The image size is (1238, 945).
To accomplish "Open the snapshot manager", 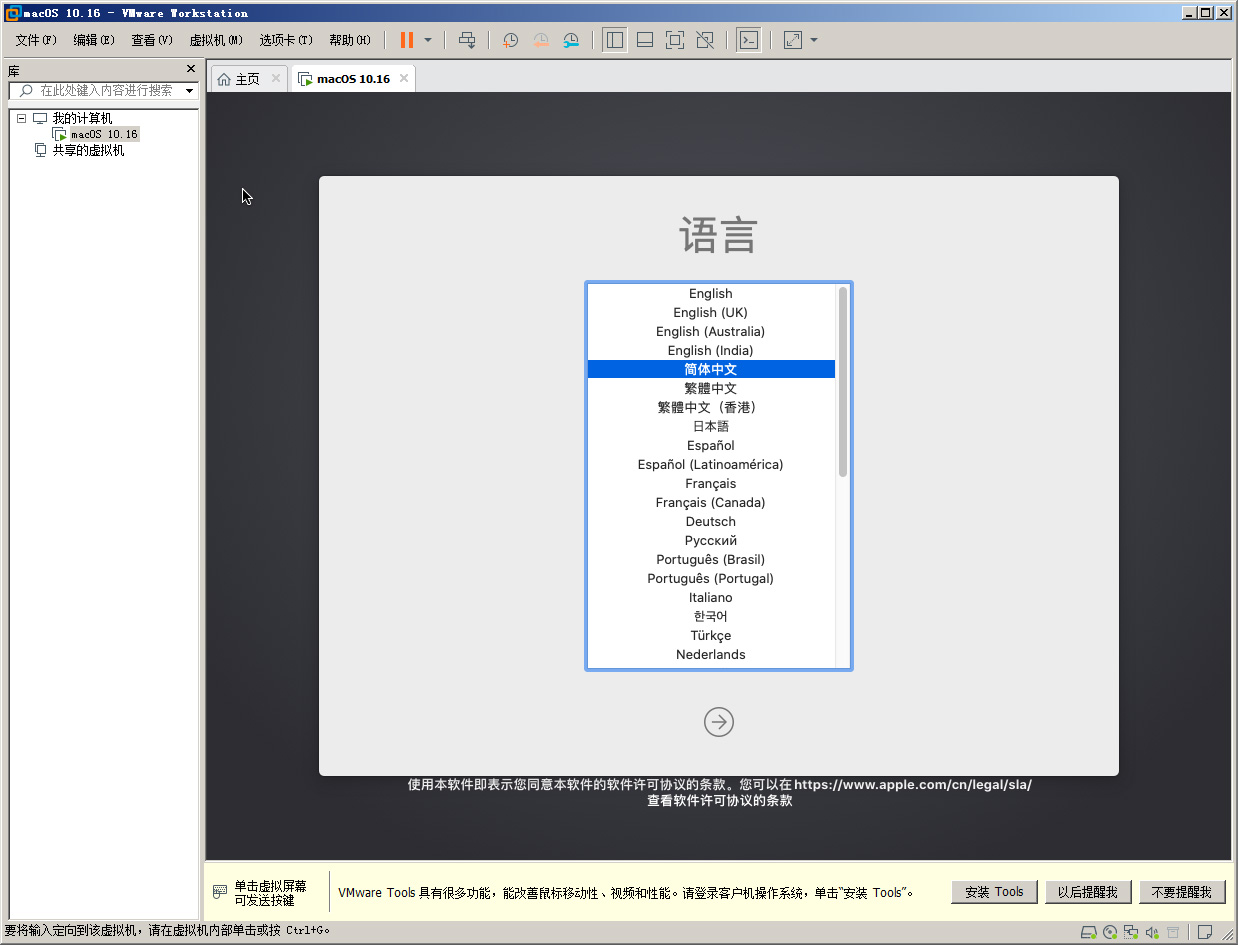I will (571, 40).
